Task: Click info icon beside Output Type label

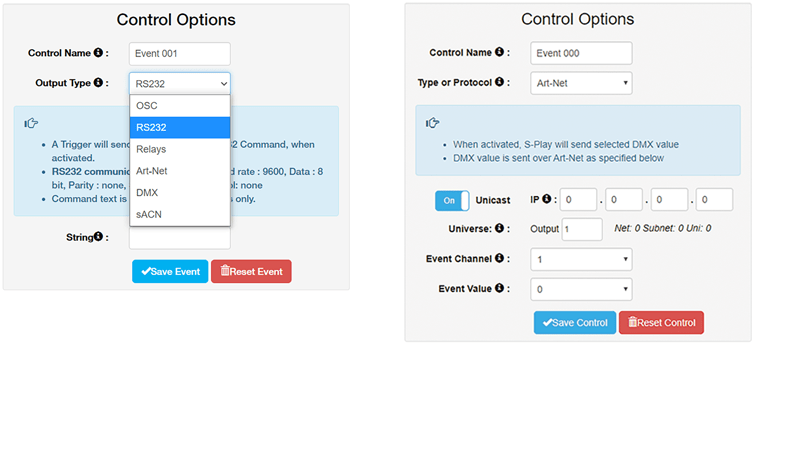Action: pyautogui.click(x=98, y=82)
